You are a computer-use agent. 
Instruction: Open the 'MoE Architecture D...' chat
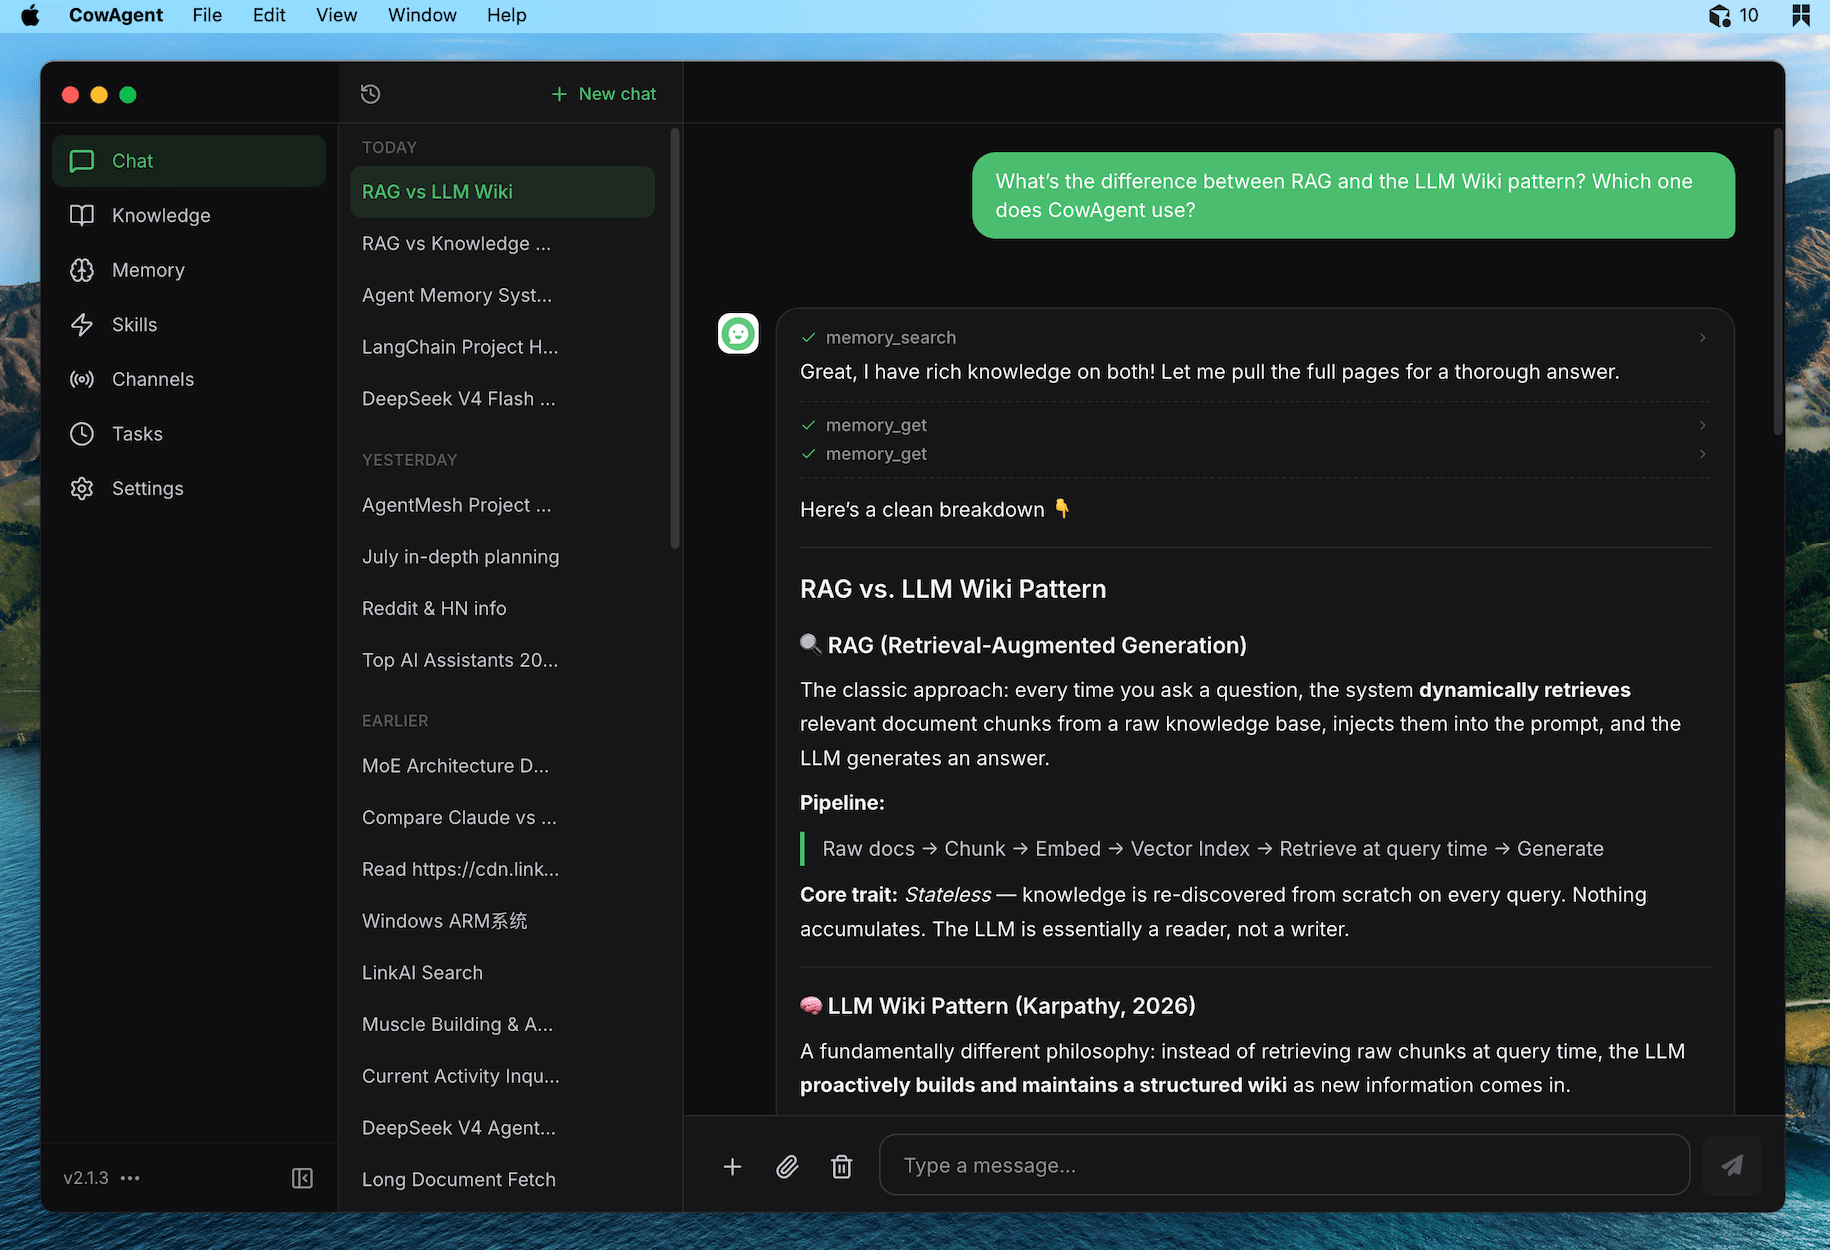tap(502, 766)
